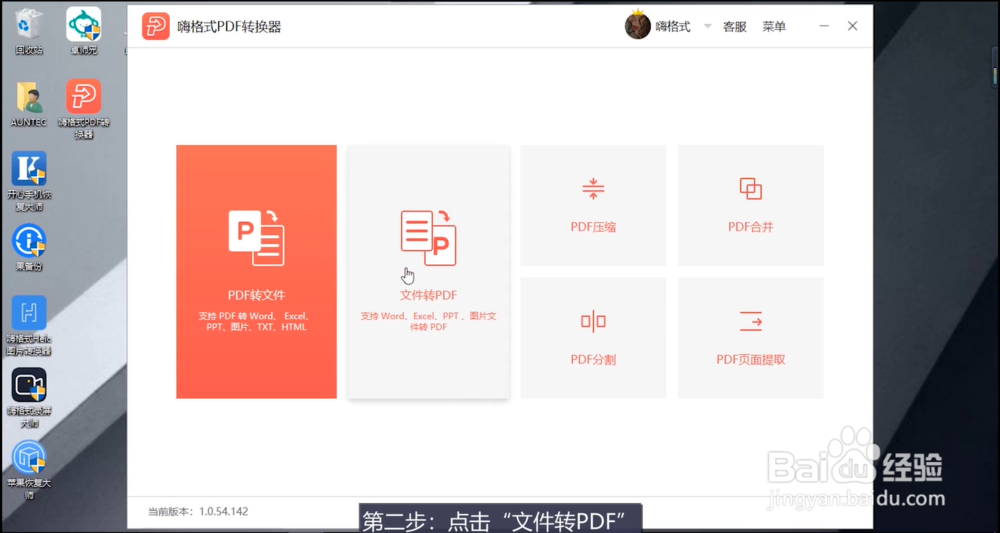Image resolution: width=1000 pixels, height=533 pixels.
Task: Click the merge overlapping squares icon
Action: tap(751, 189)
